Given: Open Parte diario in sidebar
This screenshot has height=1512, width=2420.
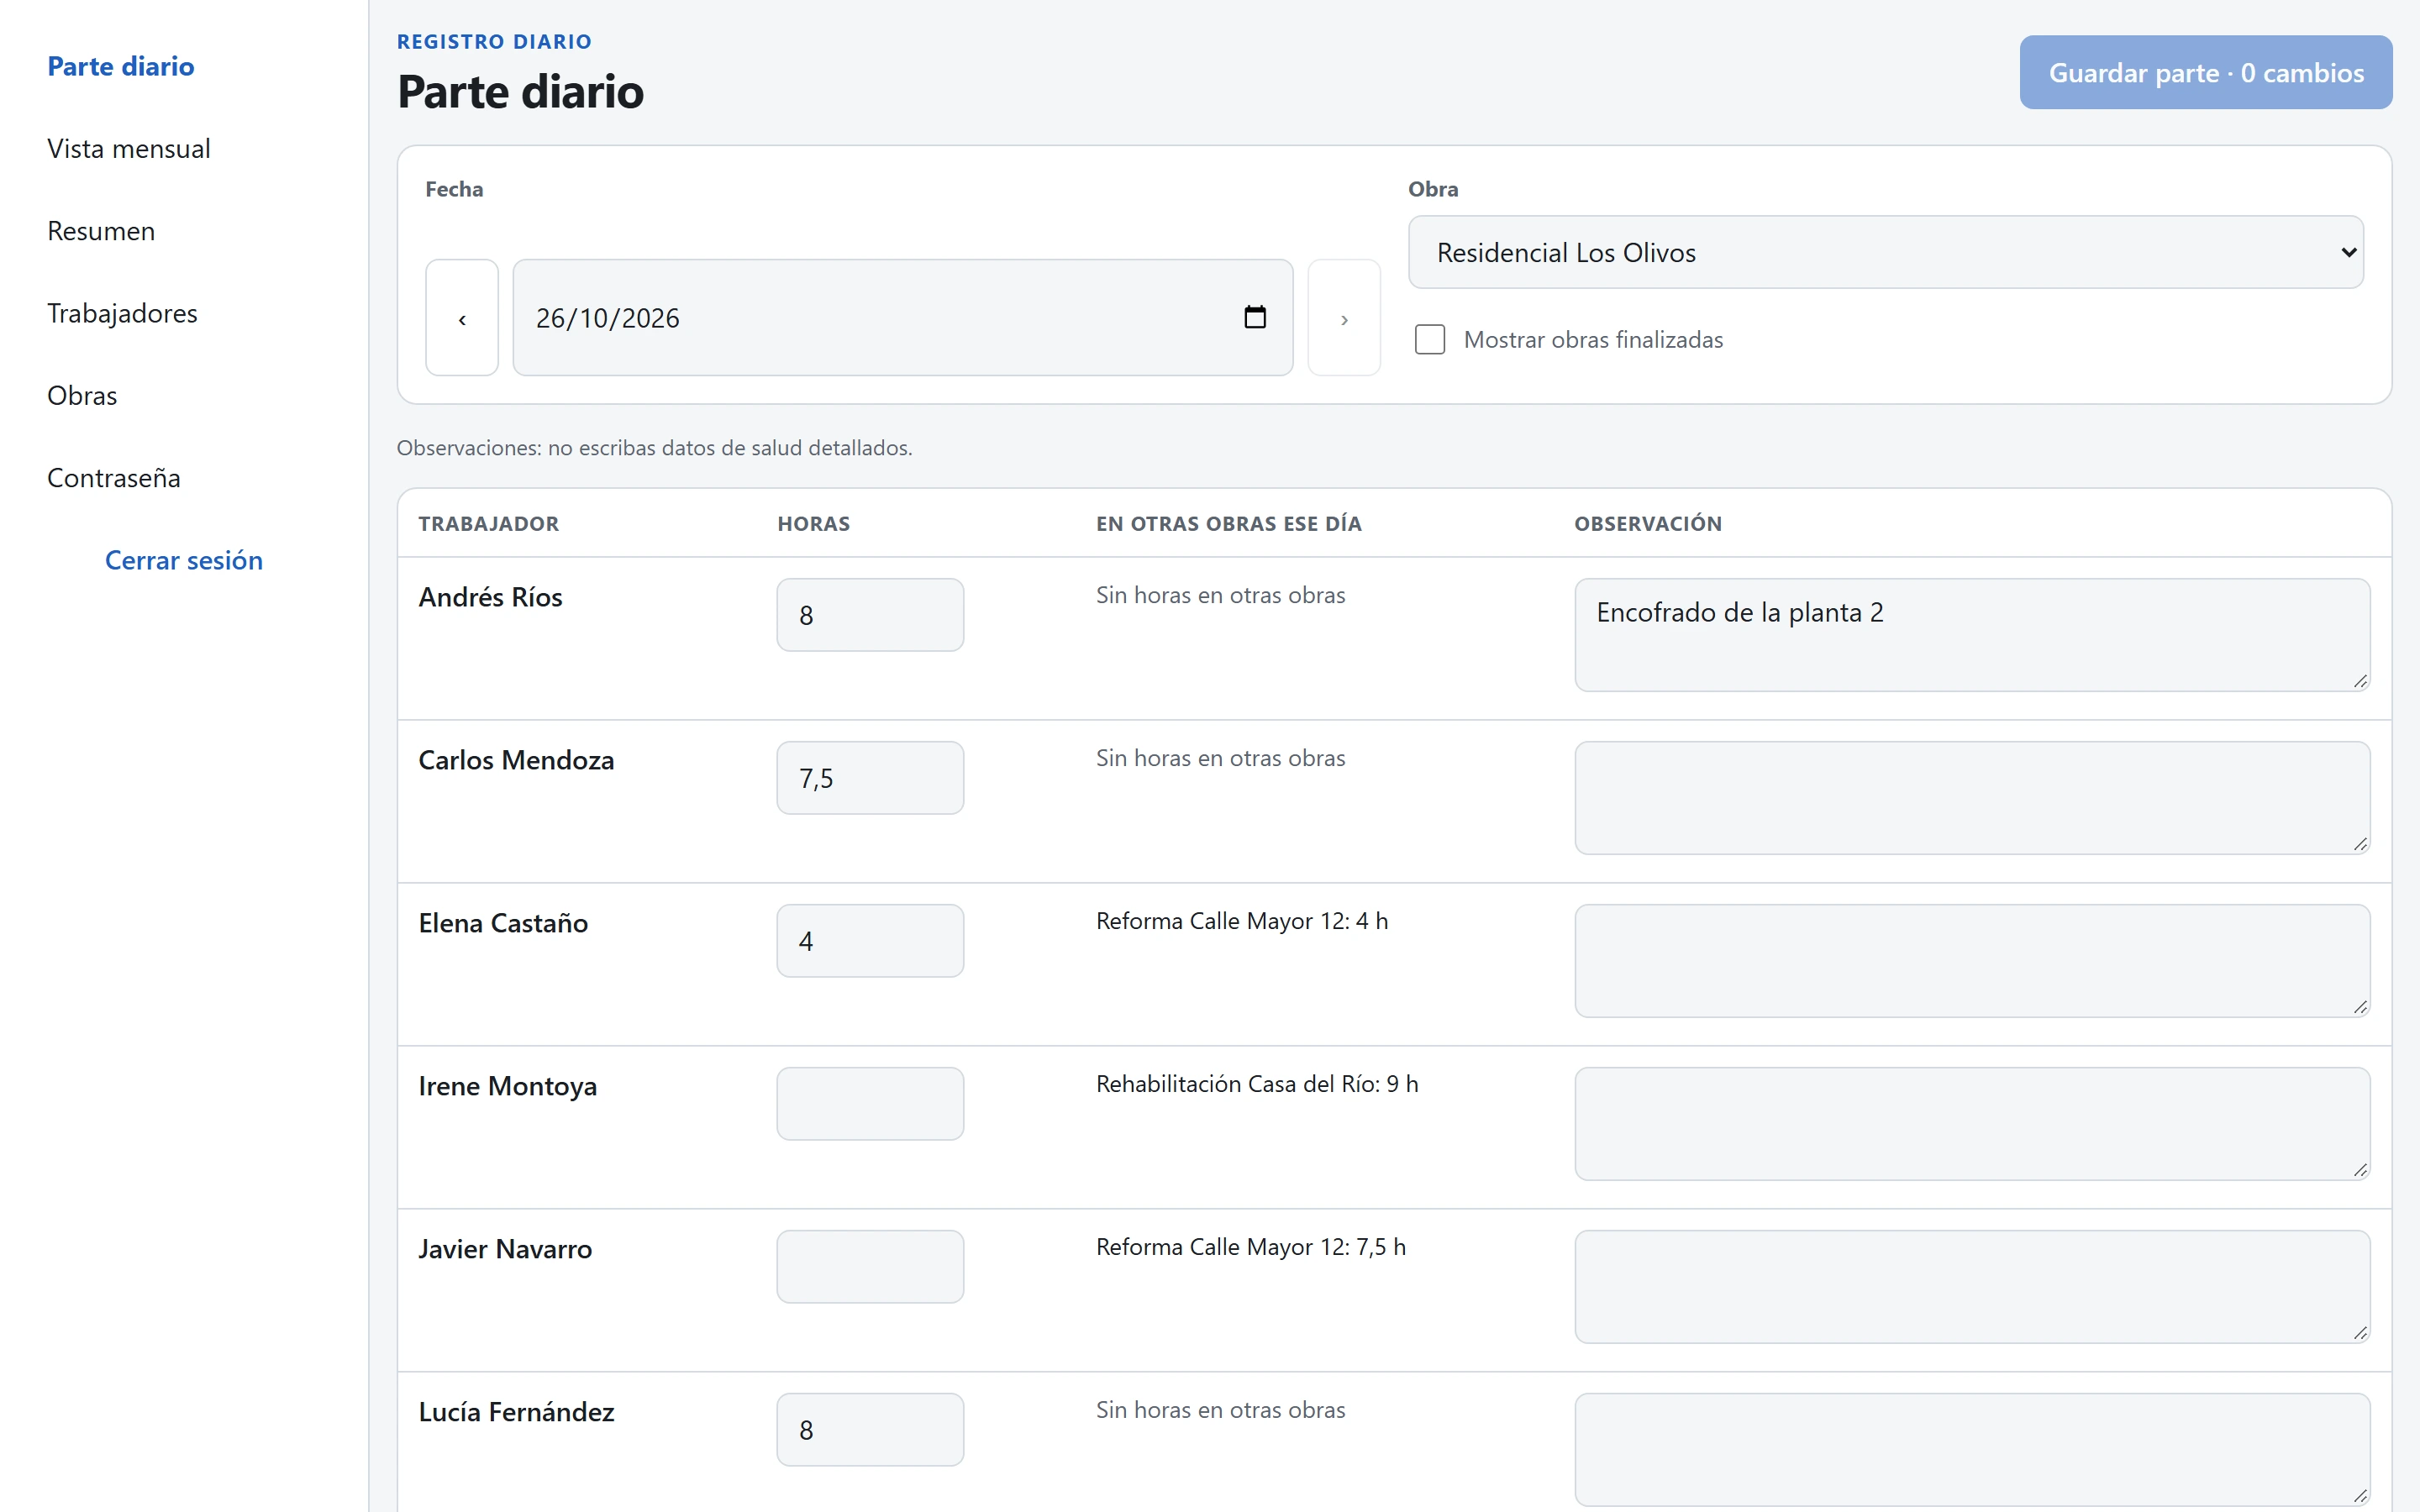Looking at the screenshot, I should click(121, 66).
